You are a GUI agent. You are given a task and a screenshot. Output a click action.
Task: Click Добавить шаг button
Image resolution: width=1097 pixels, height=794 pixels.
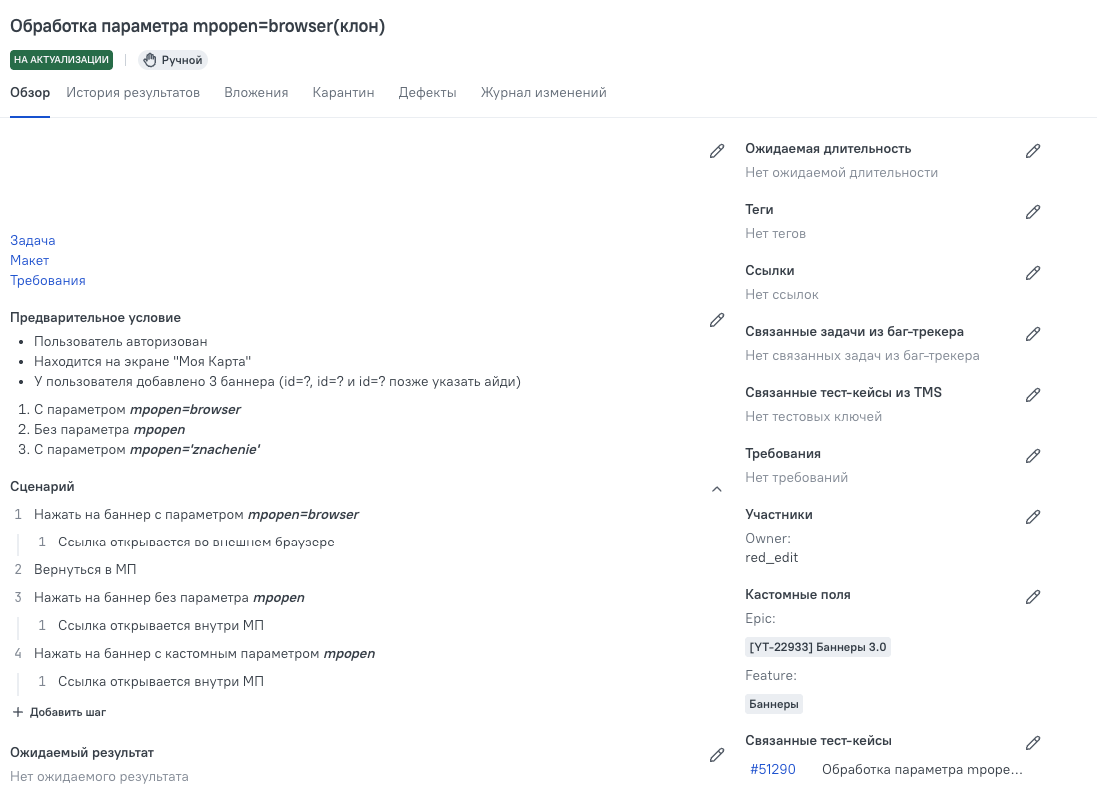[59, 713]
